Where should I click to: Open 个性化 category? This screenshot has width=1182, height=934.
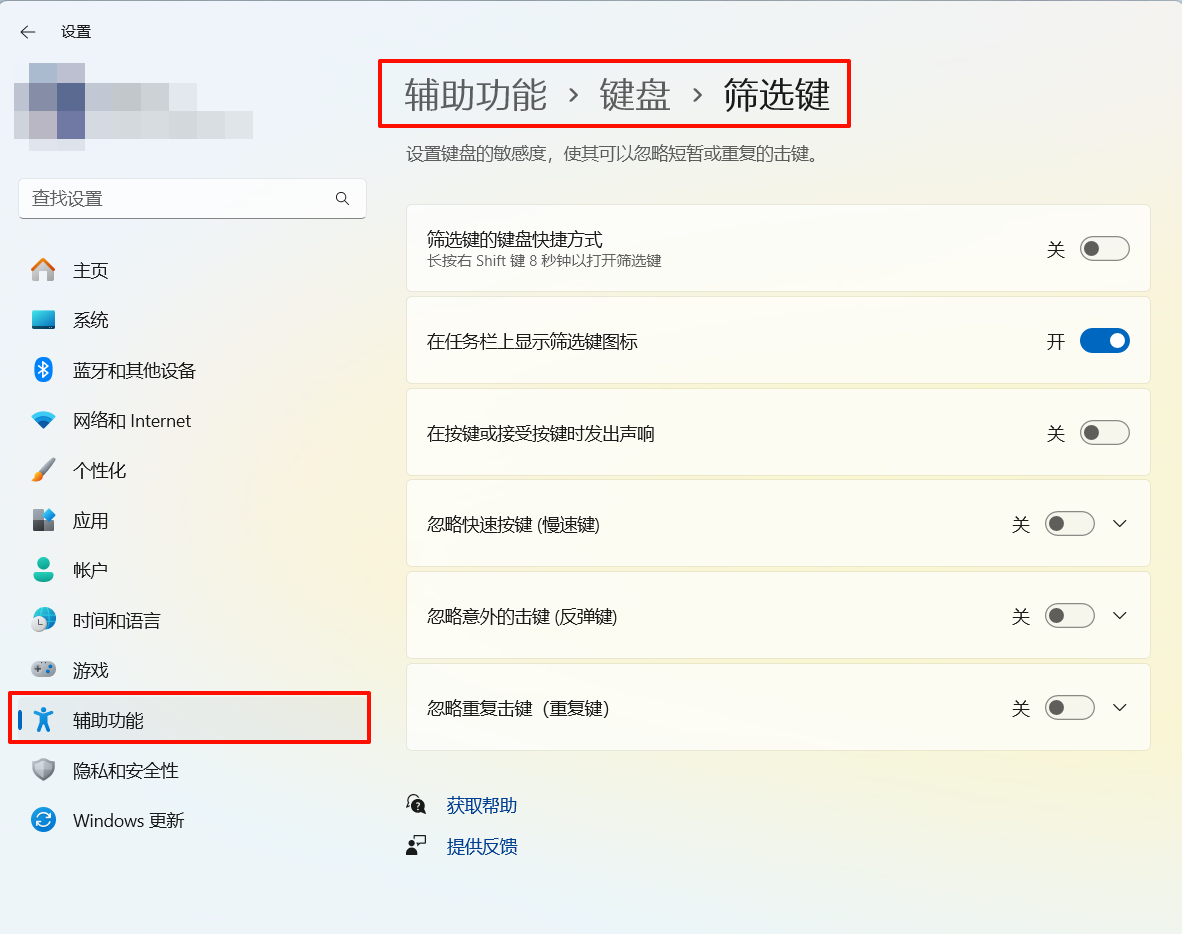(192, 470)
